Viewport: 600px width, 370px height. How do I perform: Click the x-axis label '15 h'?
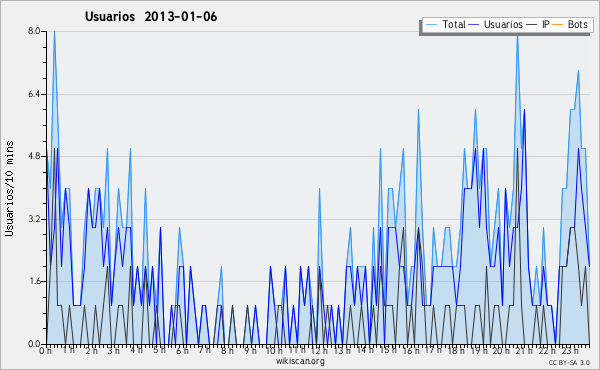pos(387,350)
